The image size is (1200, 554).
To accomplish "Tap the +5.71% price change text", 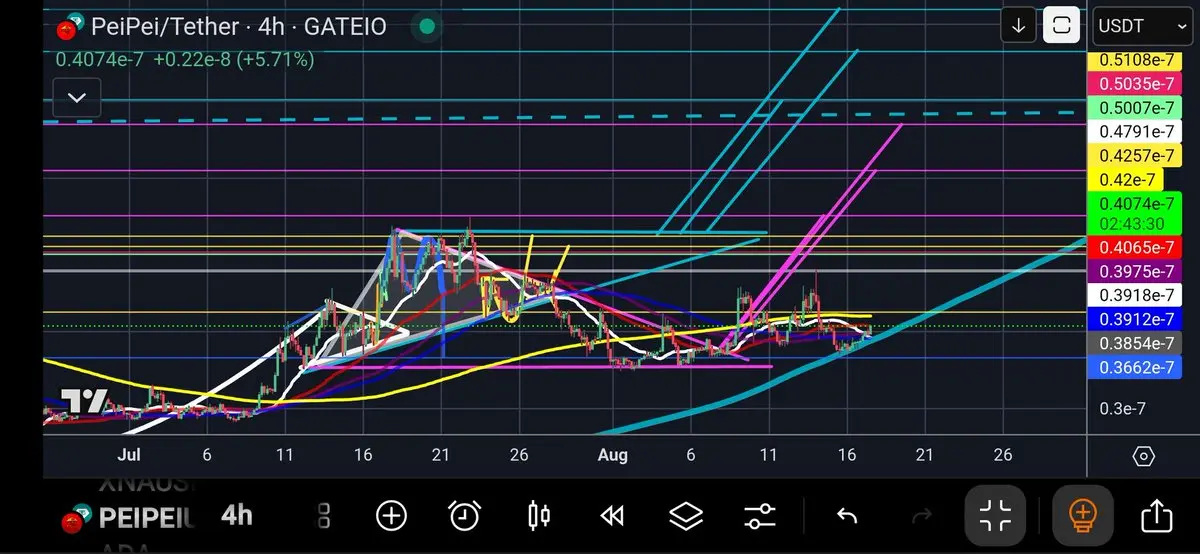I will click(275, 60).
